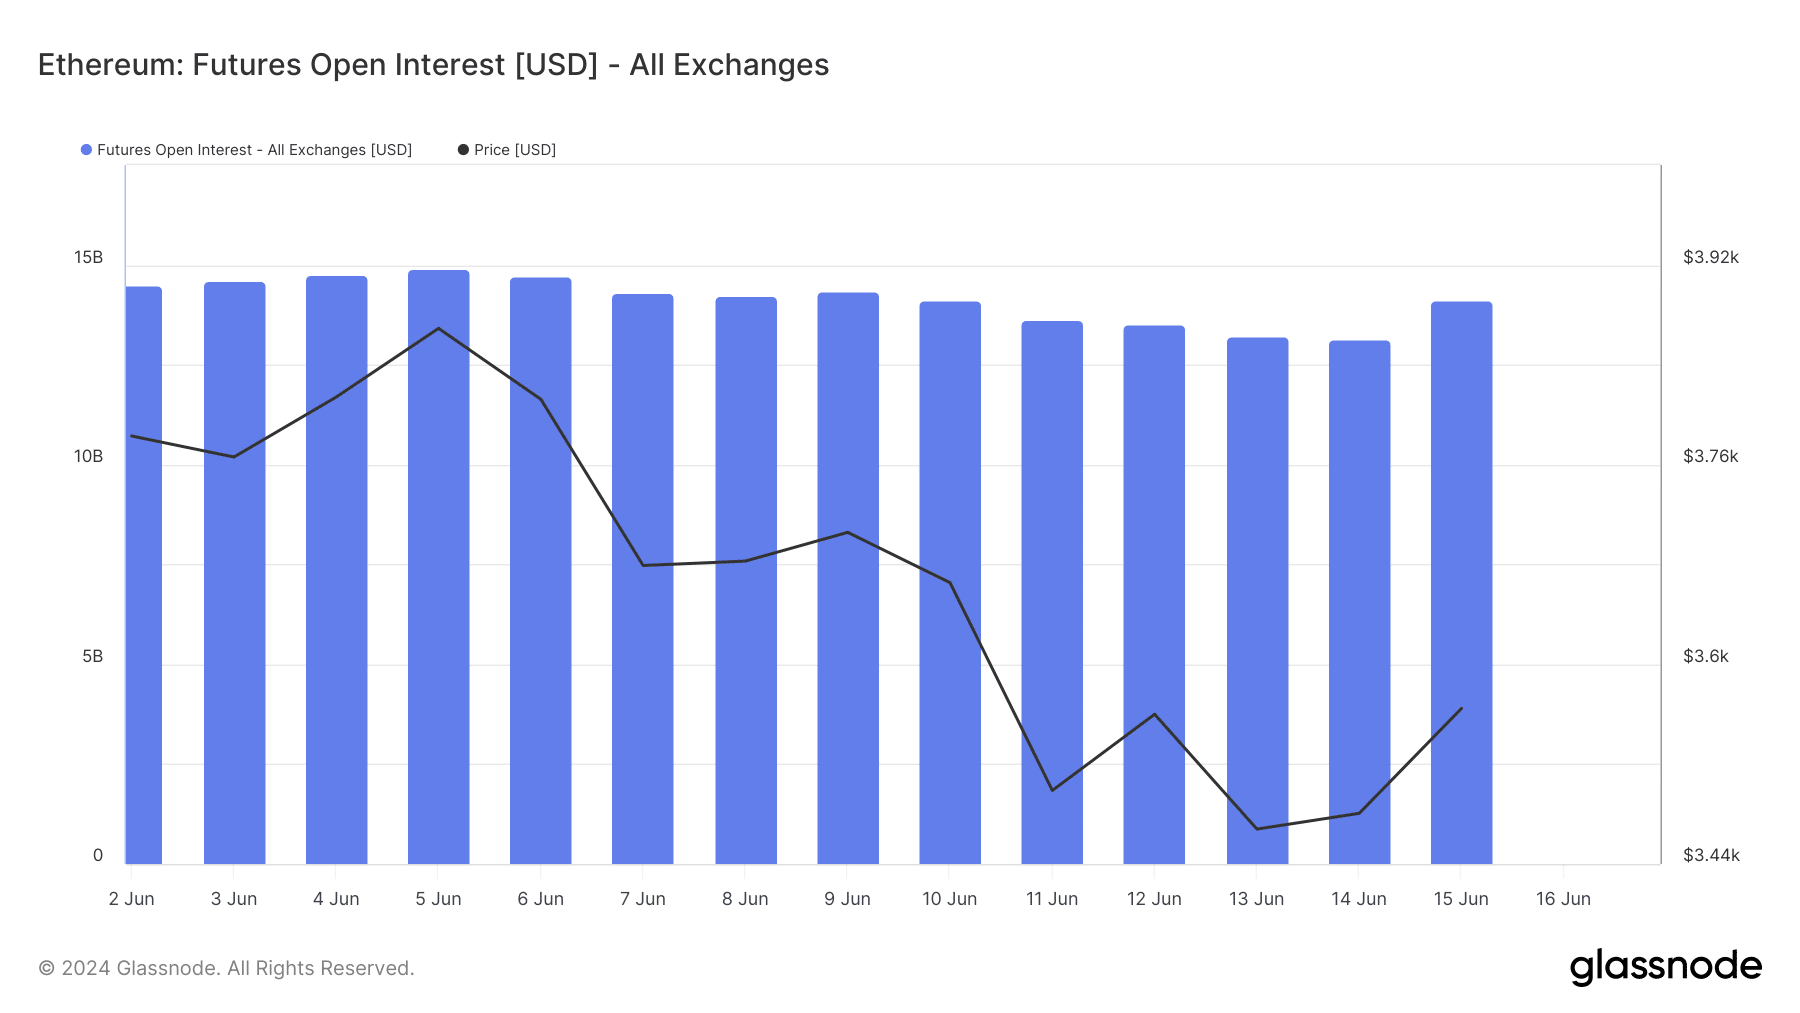Select the 5 Jun open interest bar
The width and height of the screenshot is (1800, 1013).
[x=438, y=567]
